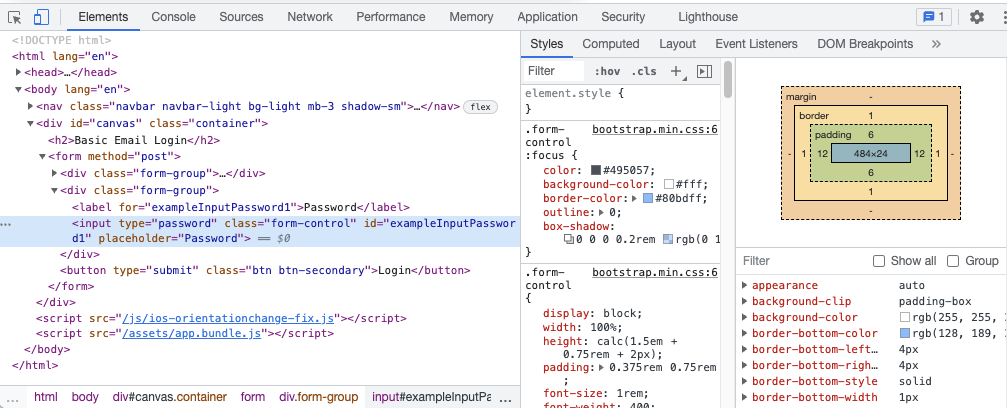Expand computed background-clip property

(744, 301)
